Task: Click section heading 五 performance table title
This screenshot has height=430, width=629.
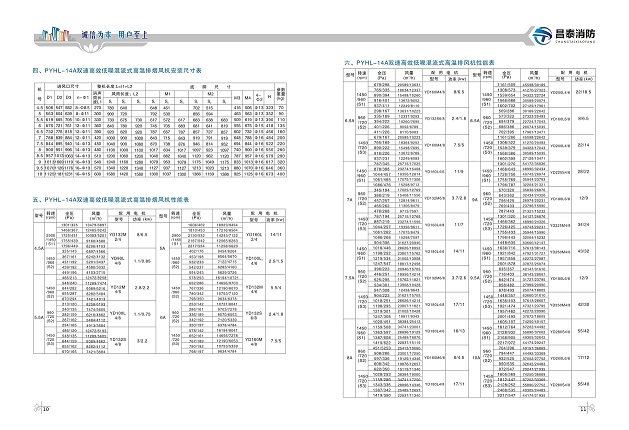Action: [111, 199]
